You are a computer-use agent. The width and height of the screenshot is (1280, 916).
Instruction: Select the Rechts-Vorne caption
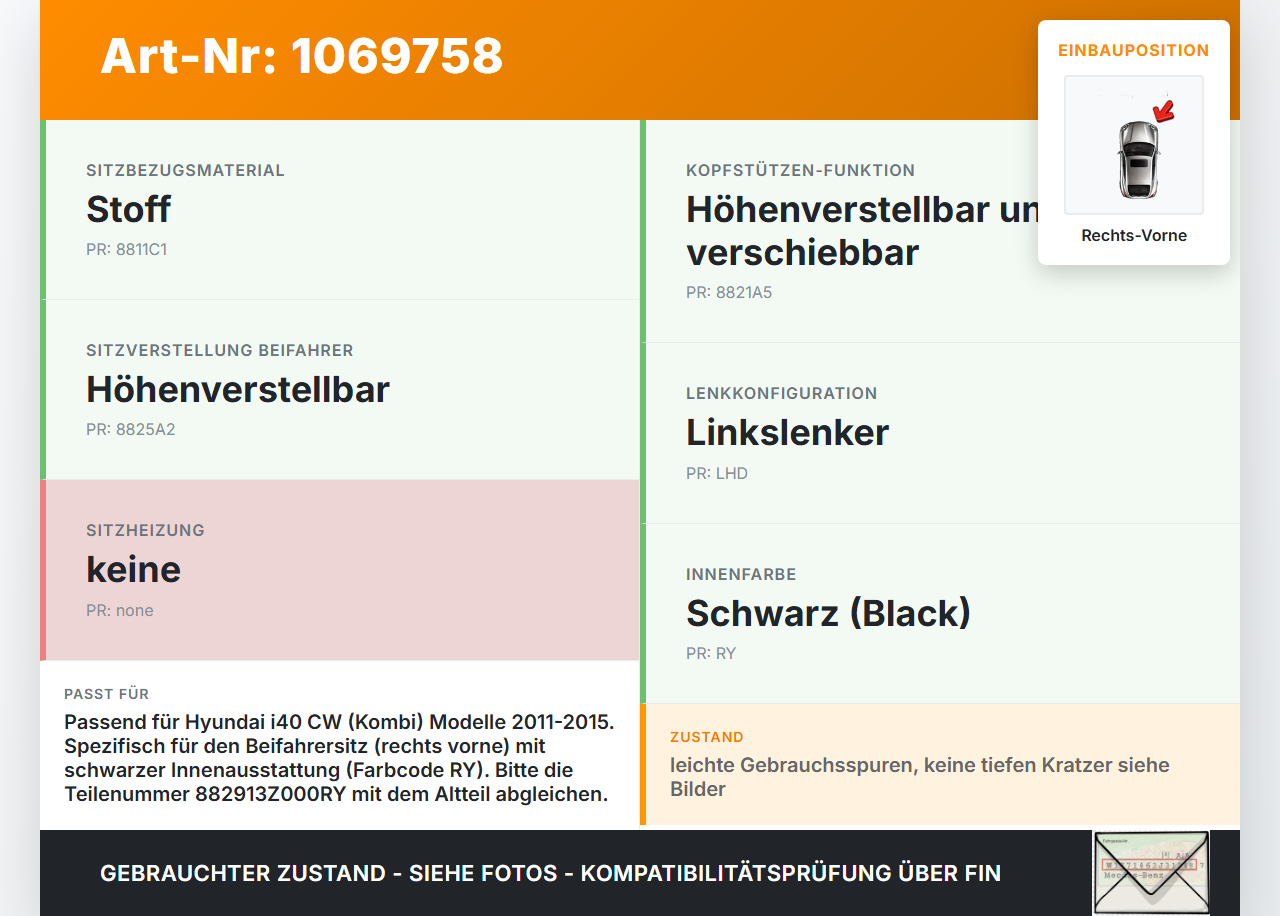(1134, 236)
